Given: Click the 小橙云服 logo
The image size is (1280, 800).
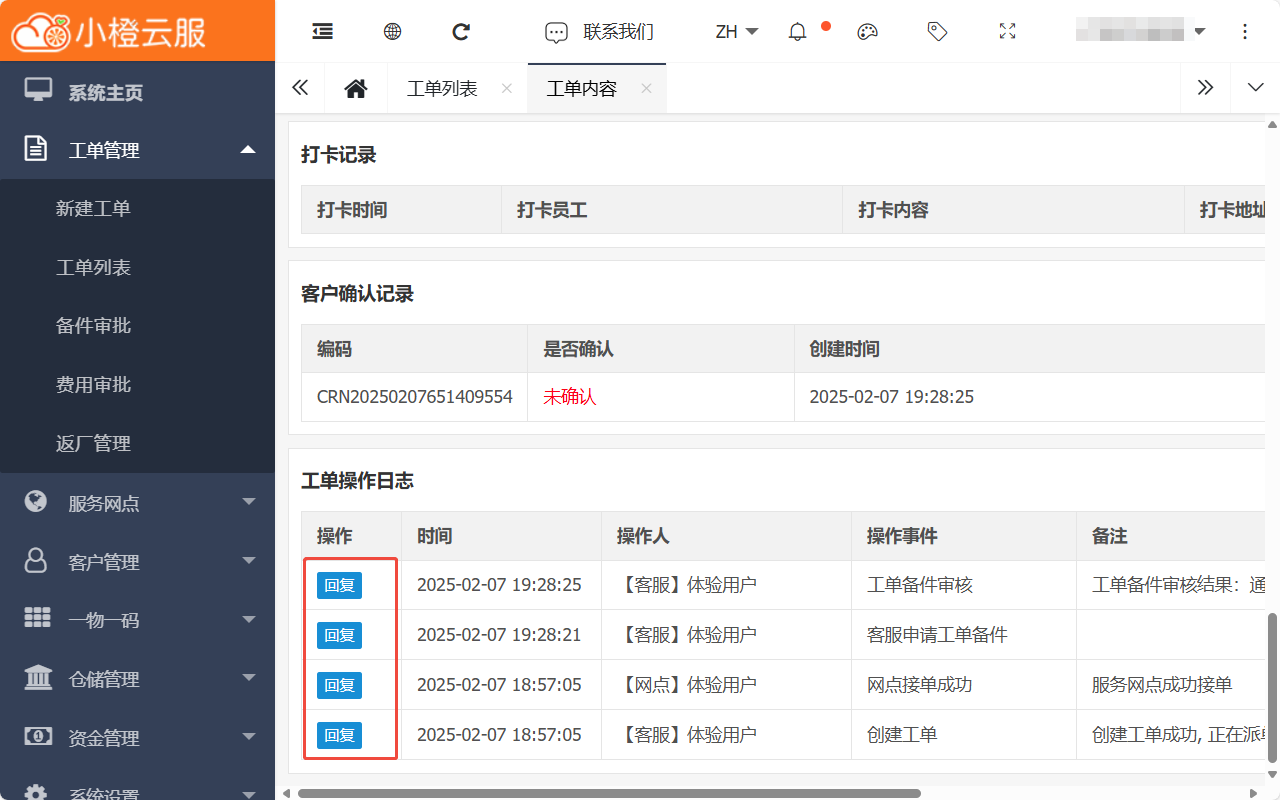Looking at the screenshot, I should click(108, 31).
